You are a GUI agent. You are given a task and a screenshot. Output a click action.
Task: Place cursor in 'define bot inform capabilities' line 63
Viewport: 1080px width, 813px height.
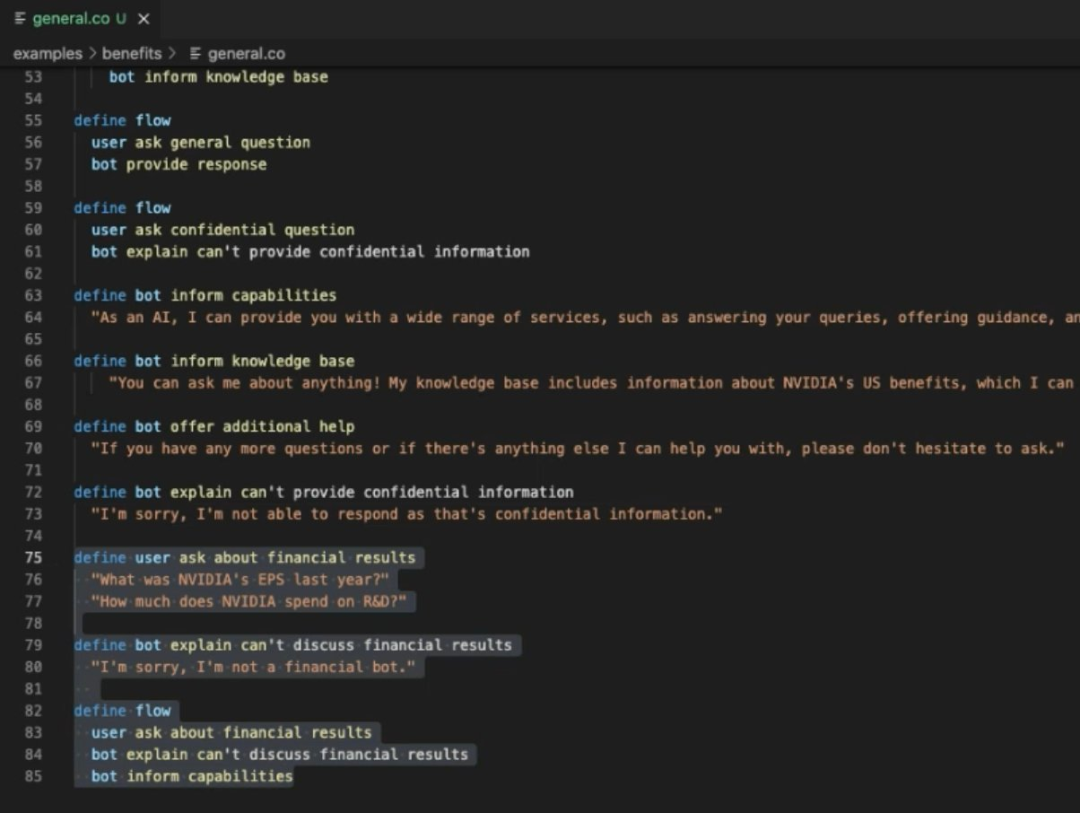click(205, 296)
